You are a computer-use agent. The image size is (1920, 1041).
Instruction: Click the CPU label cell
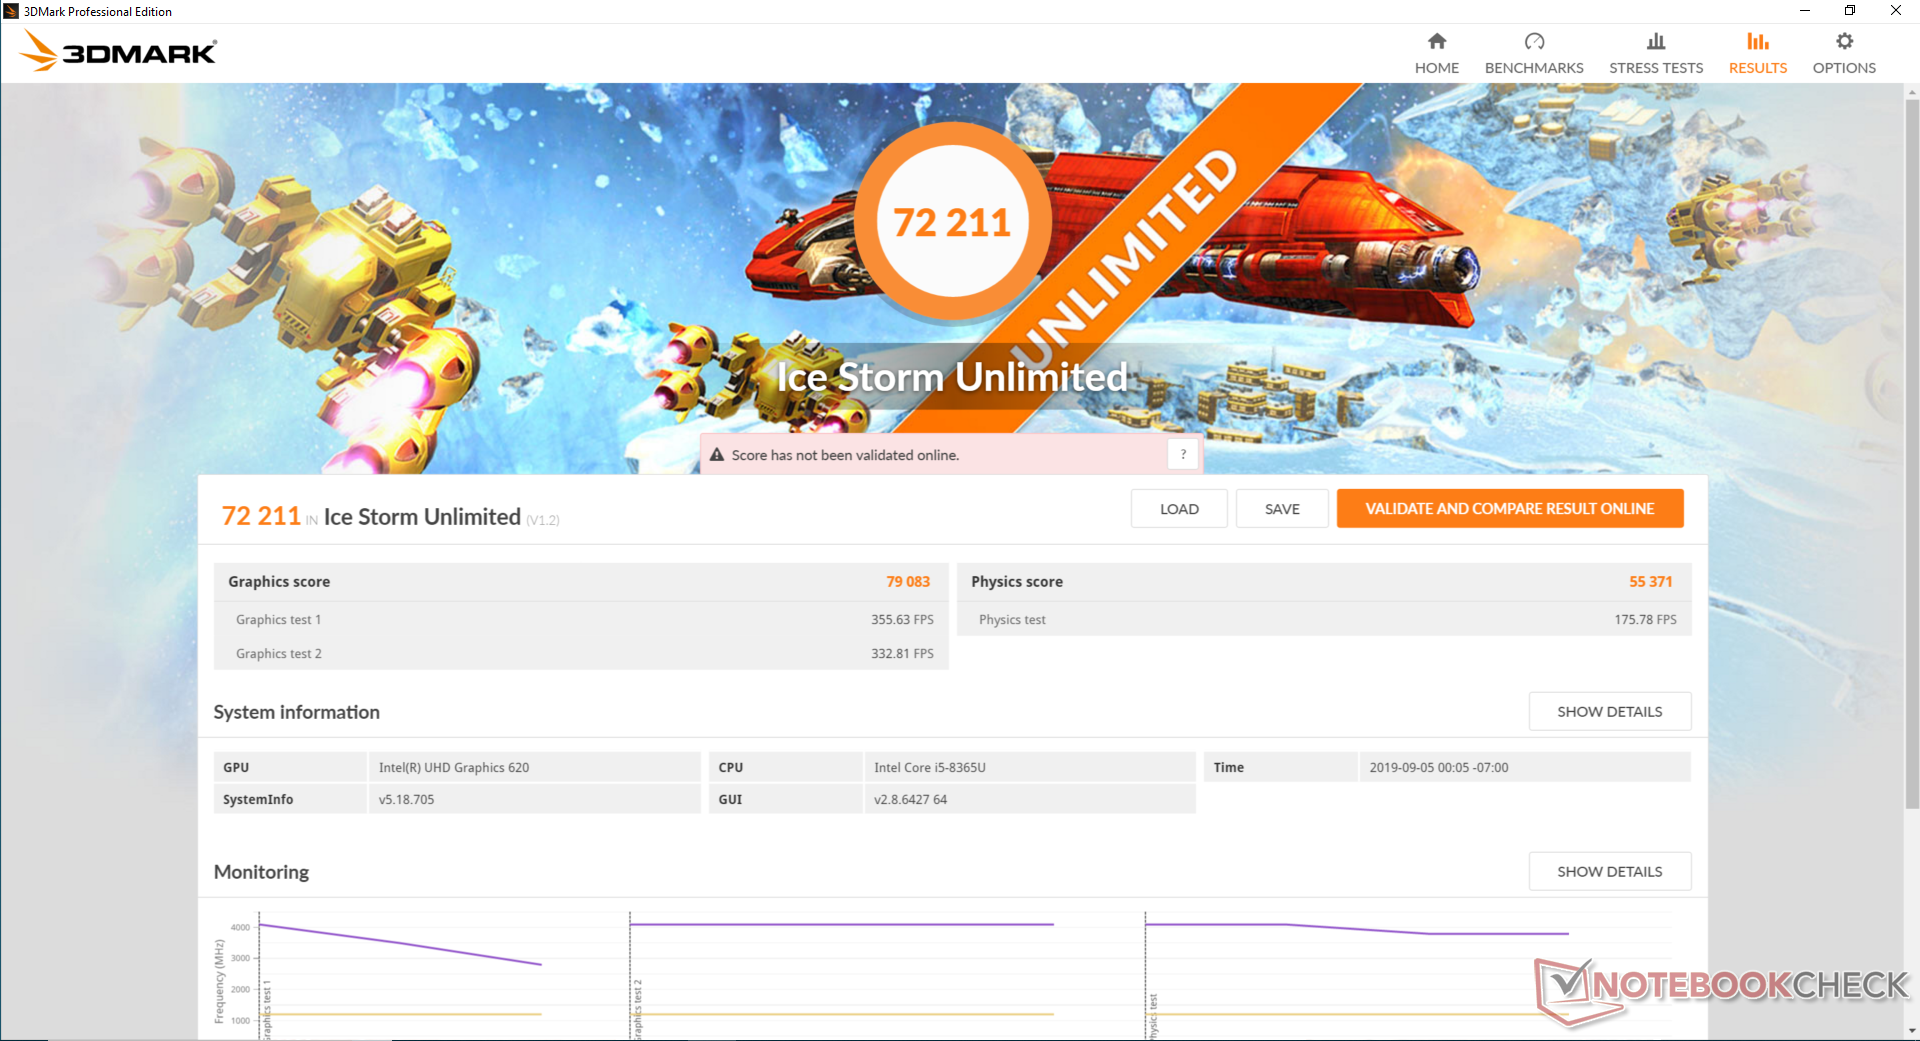point(785,767)
